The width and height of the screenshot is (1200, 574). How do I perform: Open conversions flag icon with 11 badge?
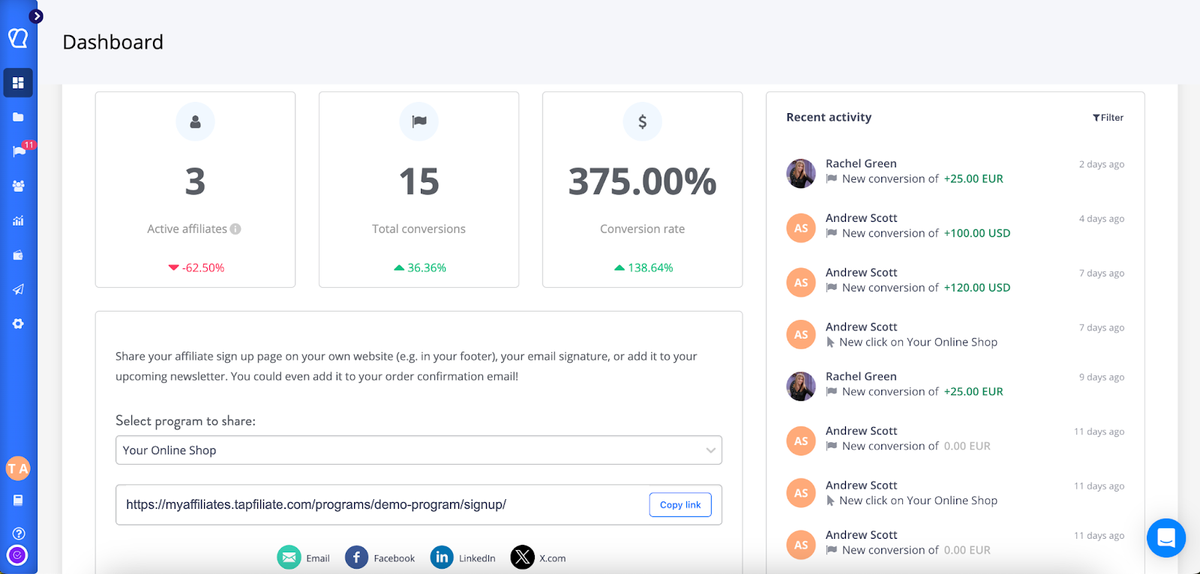pos(19,151)
